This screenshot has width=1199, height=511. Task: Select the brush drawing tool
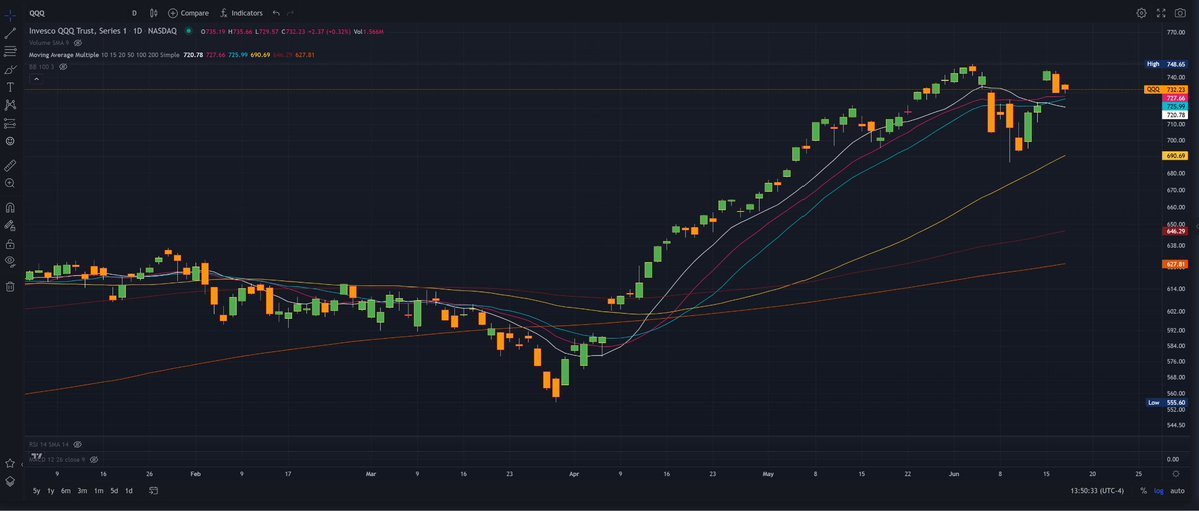[x=10, y=70]
